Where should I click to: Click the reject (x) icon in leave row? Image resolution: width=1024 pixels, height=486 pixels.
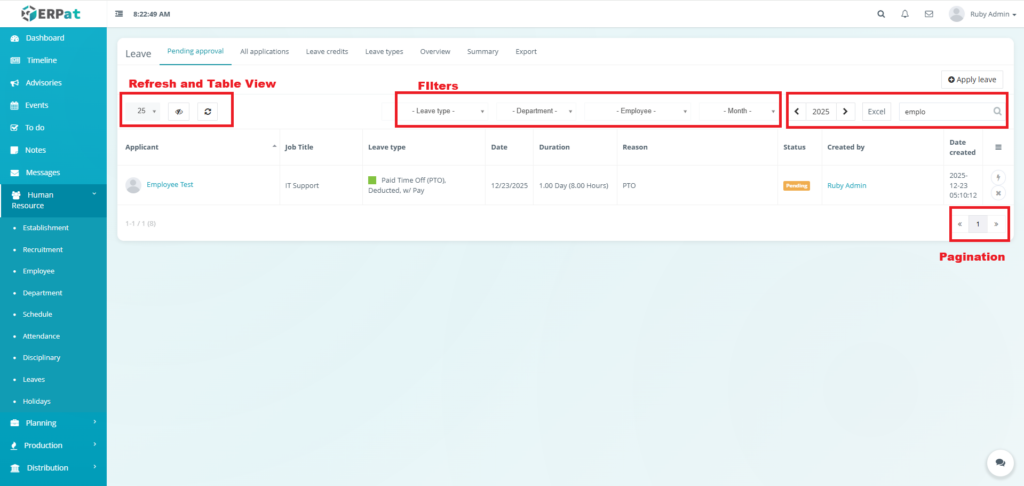[x=997, y=193]
